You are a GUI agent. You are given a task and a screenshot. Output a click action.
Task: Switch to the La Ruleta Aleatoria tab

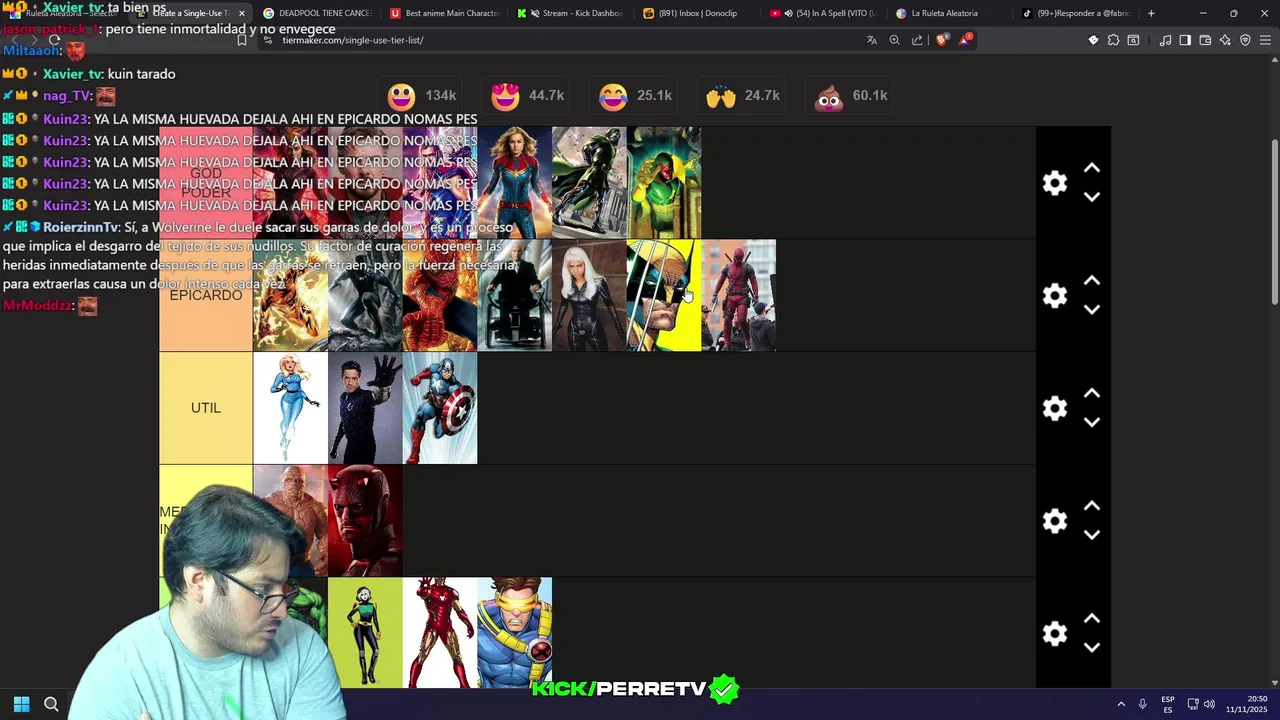950,13
